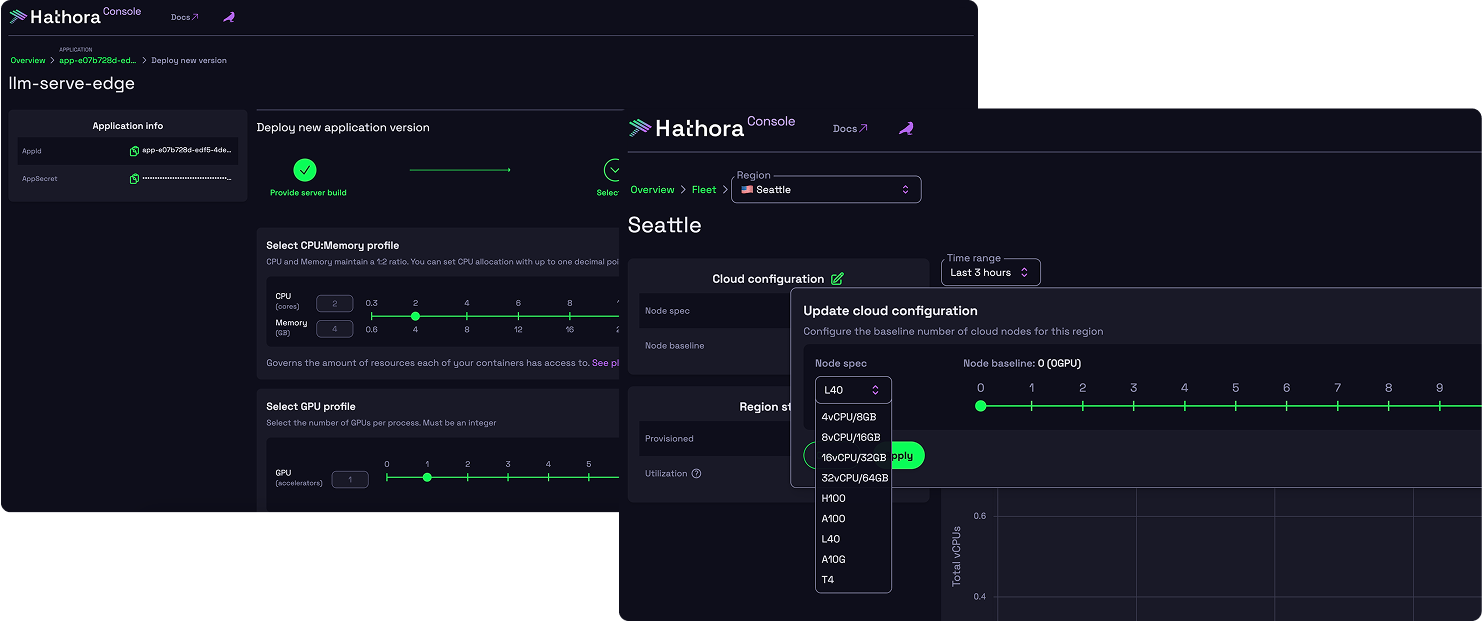
Task: Go to Overview breadcrumb in the fleet window
Action: coord(652,190)
